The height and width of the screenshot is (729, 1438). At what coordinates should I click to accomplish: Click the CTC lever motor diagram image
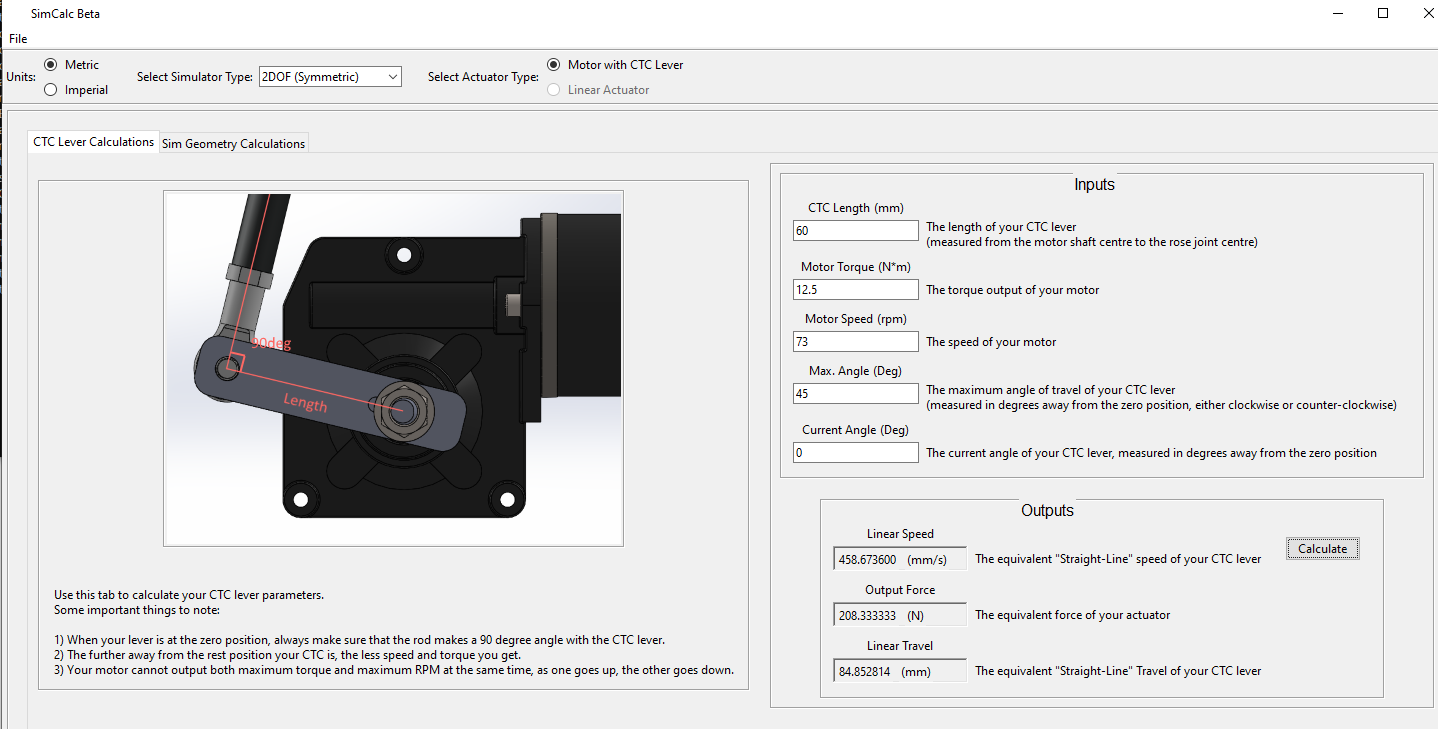point(393,368)
